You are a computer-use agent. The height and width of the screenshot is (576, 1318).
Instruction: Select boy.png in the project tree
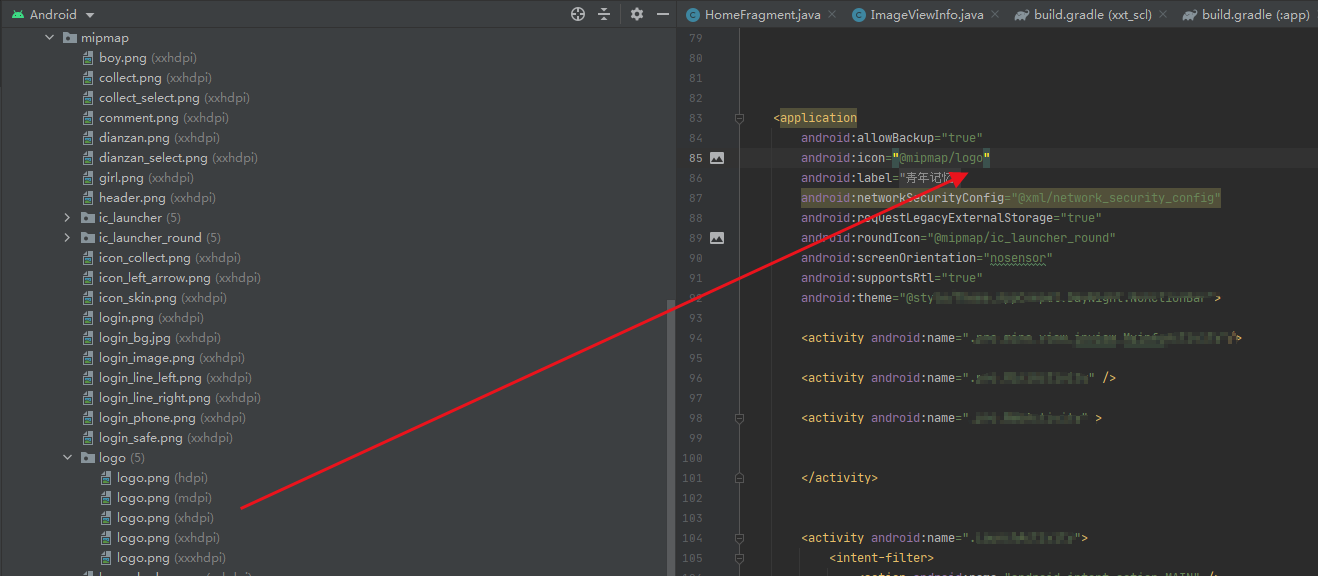pos(148,58)
